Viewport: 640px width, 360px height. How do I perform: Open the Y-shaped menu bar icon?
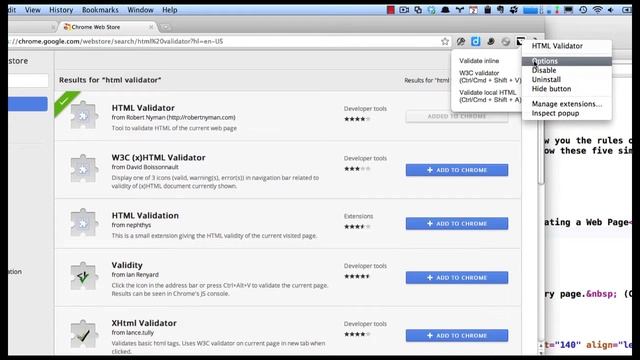pos(460,10)
